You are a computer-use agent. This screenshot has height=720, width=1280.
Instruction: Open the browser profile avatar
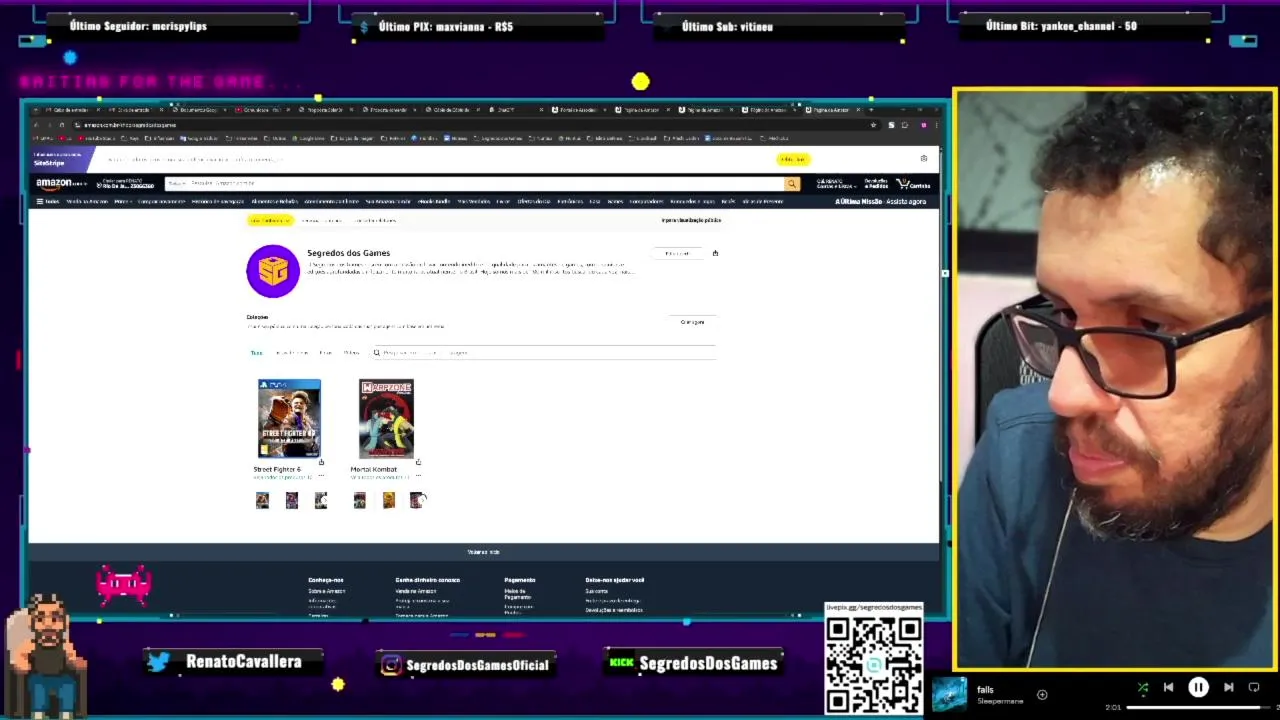[x=923, y=125]
